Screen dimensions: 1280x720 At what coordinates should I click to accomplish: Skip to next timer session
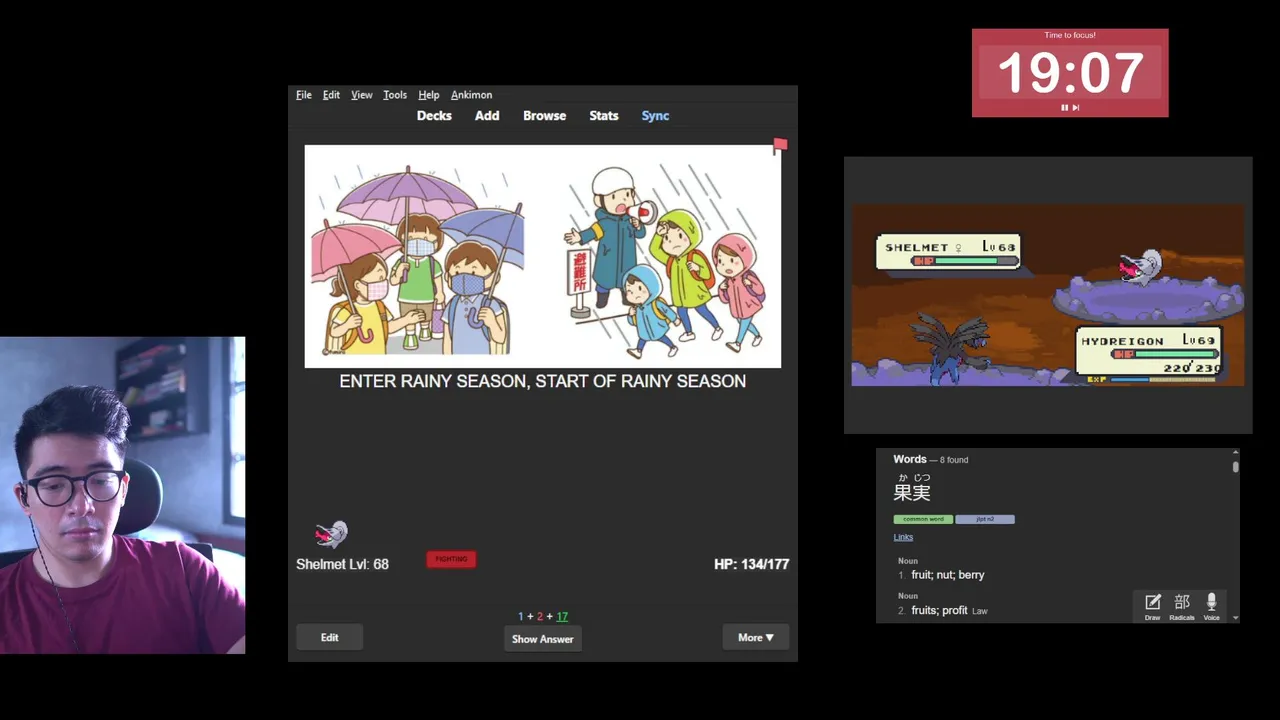pos(1076,107)
